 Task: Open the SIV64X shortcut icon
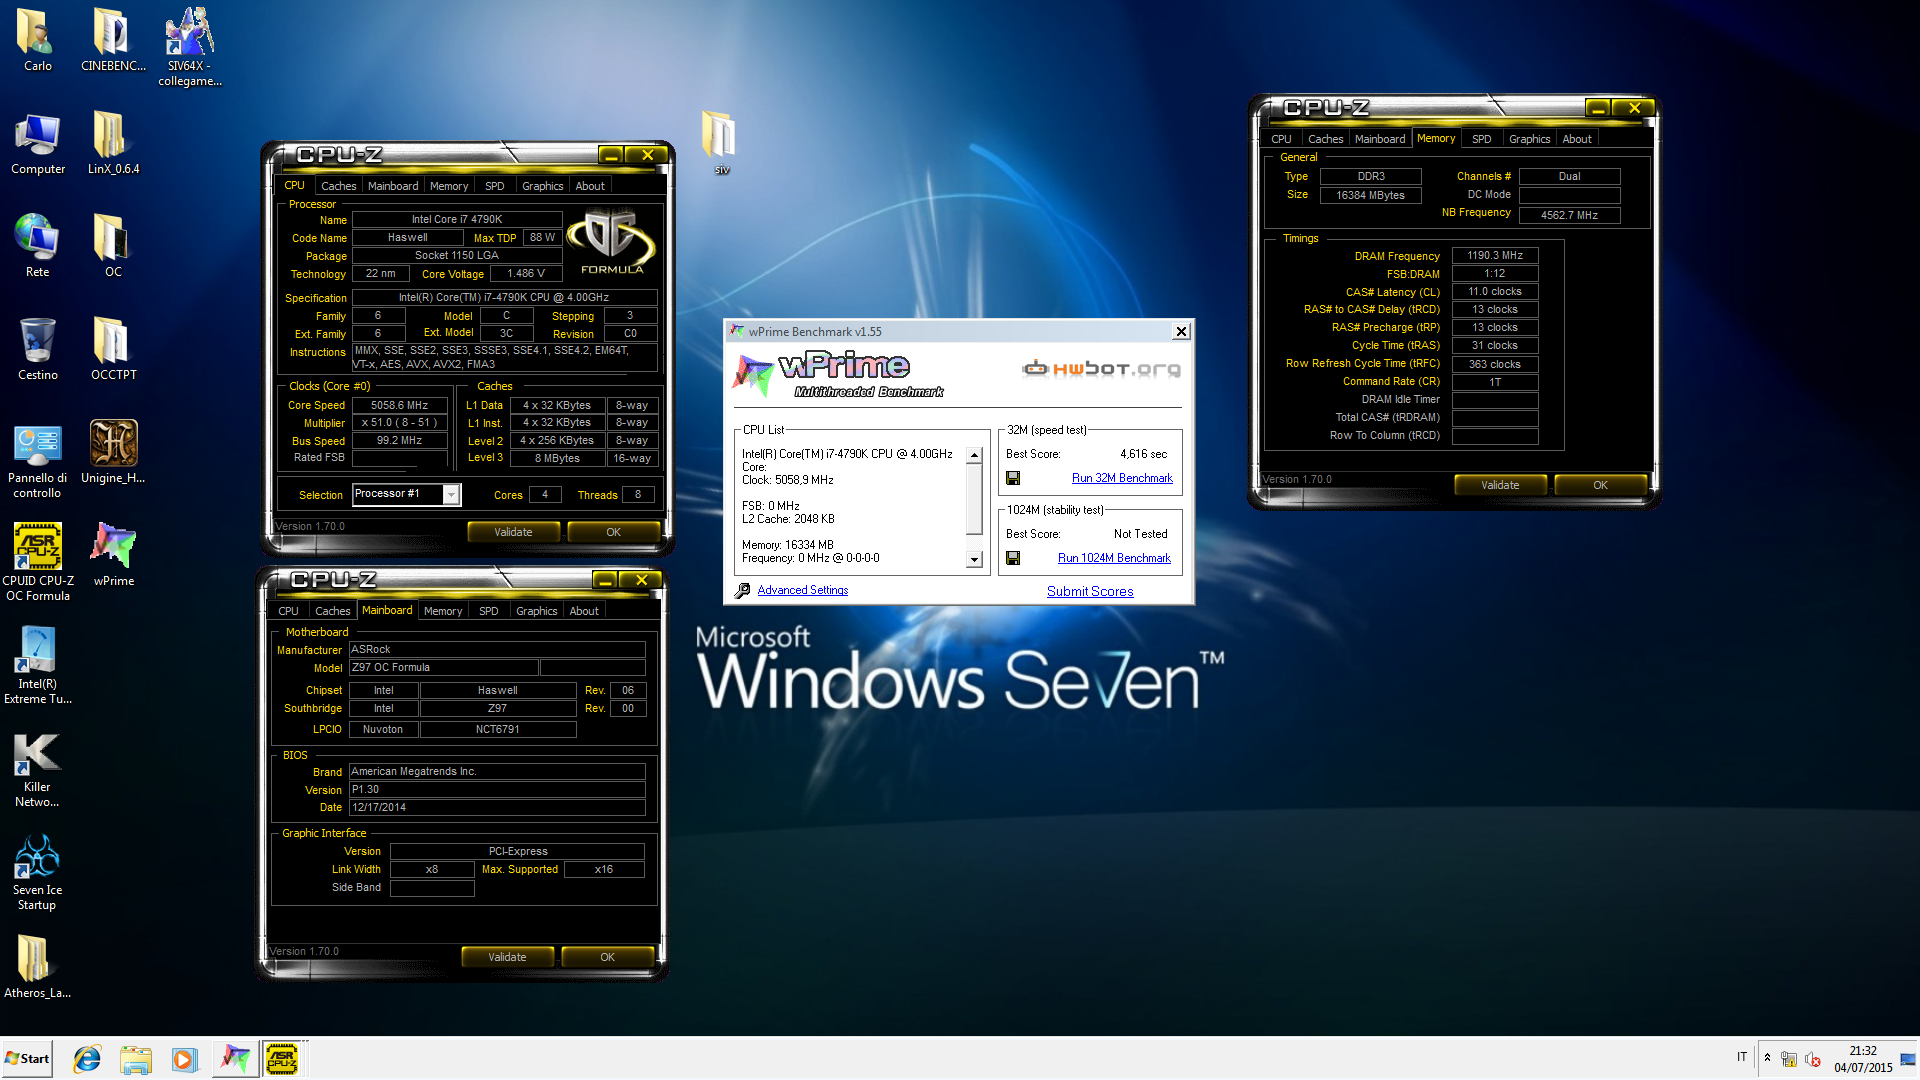click(x=189, y=47)
